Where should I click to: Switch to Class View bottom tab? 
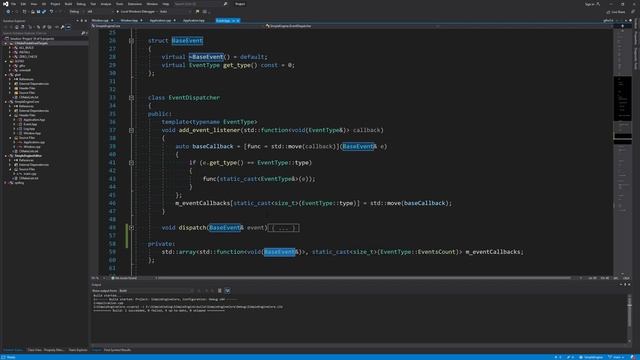click(34, 350)
